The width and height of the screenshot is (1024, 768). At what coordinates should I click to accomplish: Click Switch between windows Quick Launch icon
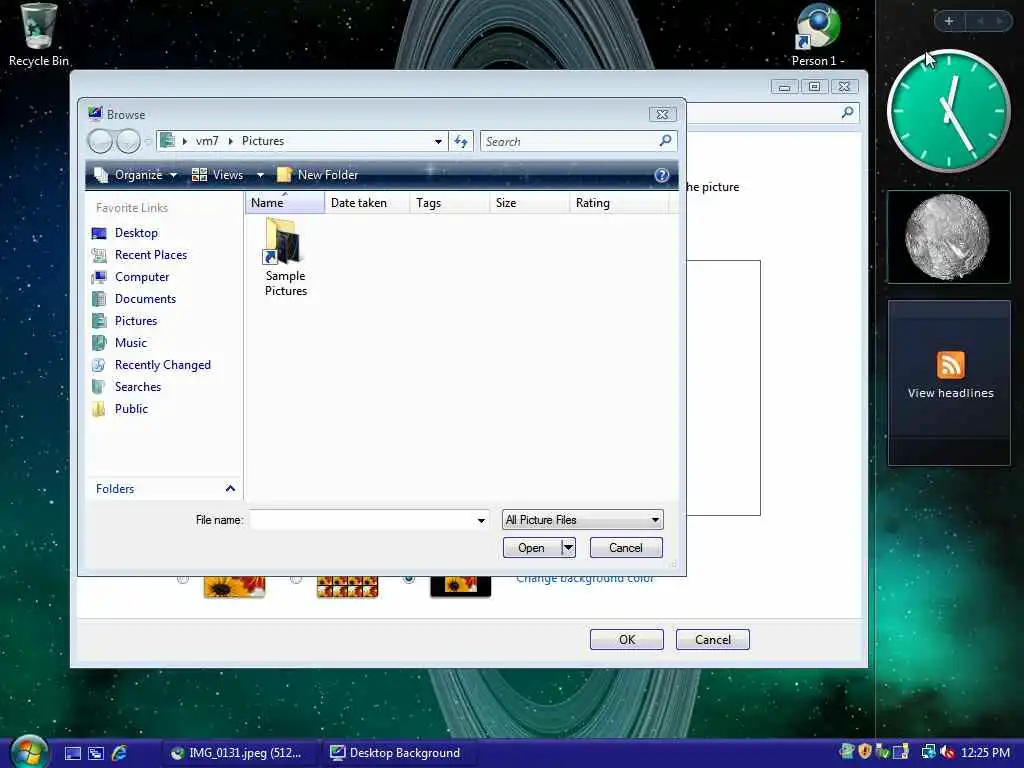96,753
